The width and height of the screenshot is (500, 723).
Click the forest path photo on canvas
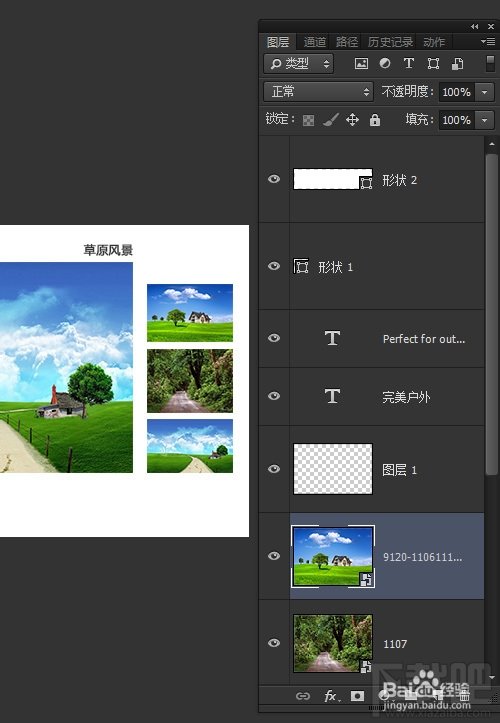(190, 381)
